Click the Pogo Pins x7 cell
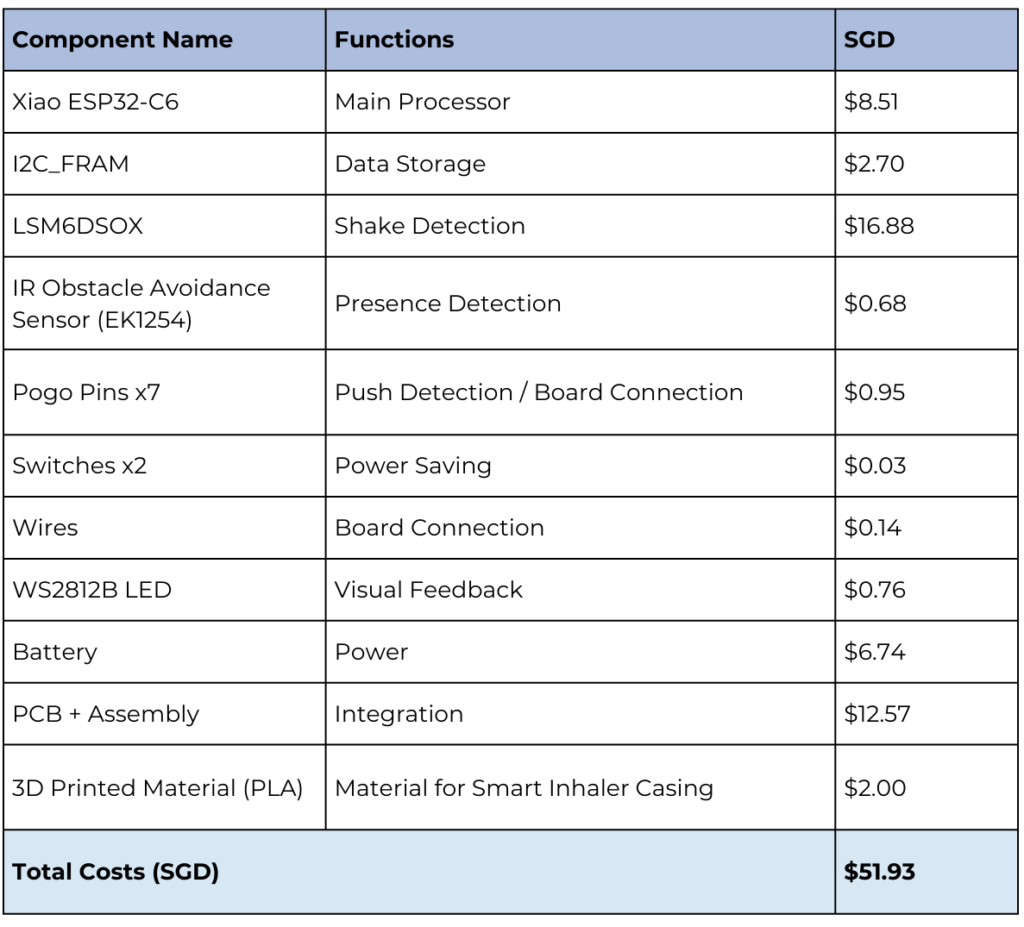The height and width of the screenshot is (927, 1024). point(86,392)
